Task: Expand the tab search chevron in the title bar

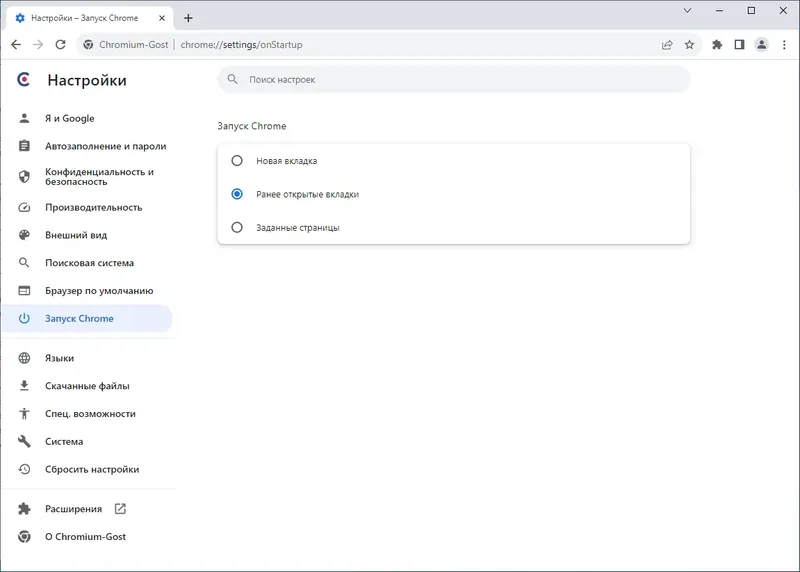Action: point(688,10)
